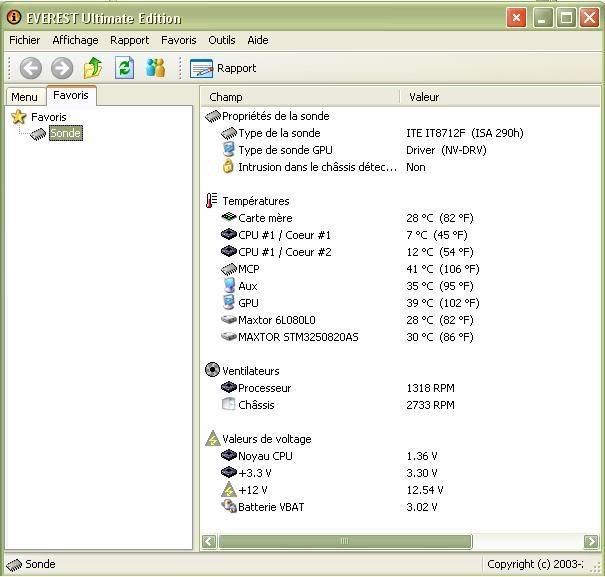Viewport: 605px width, 577px height.
Task: Open the users toolbar icon
Action: 155,68
